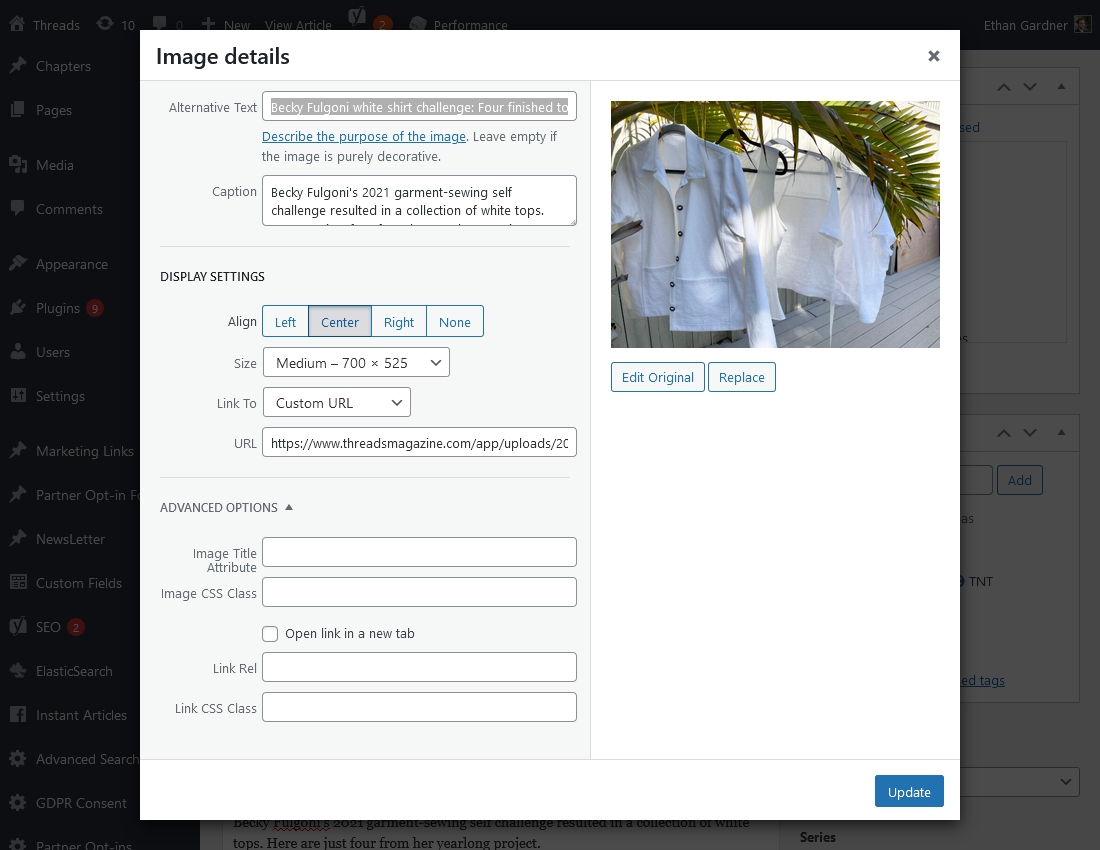Screen dimensions: 1100x850
Task: Click the updates icon in admin bar
Action: [x=115, y=25]
